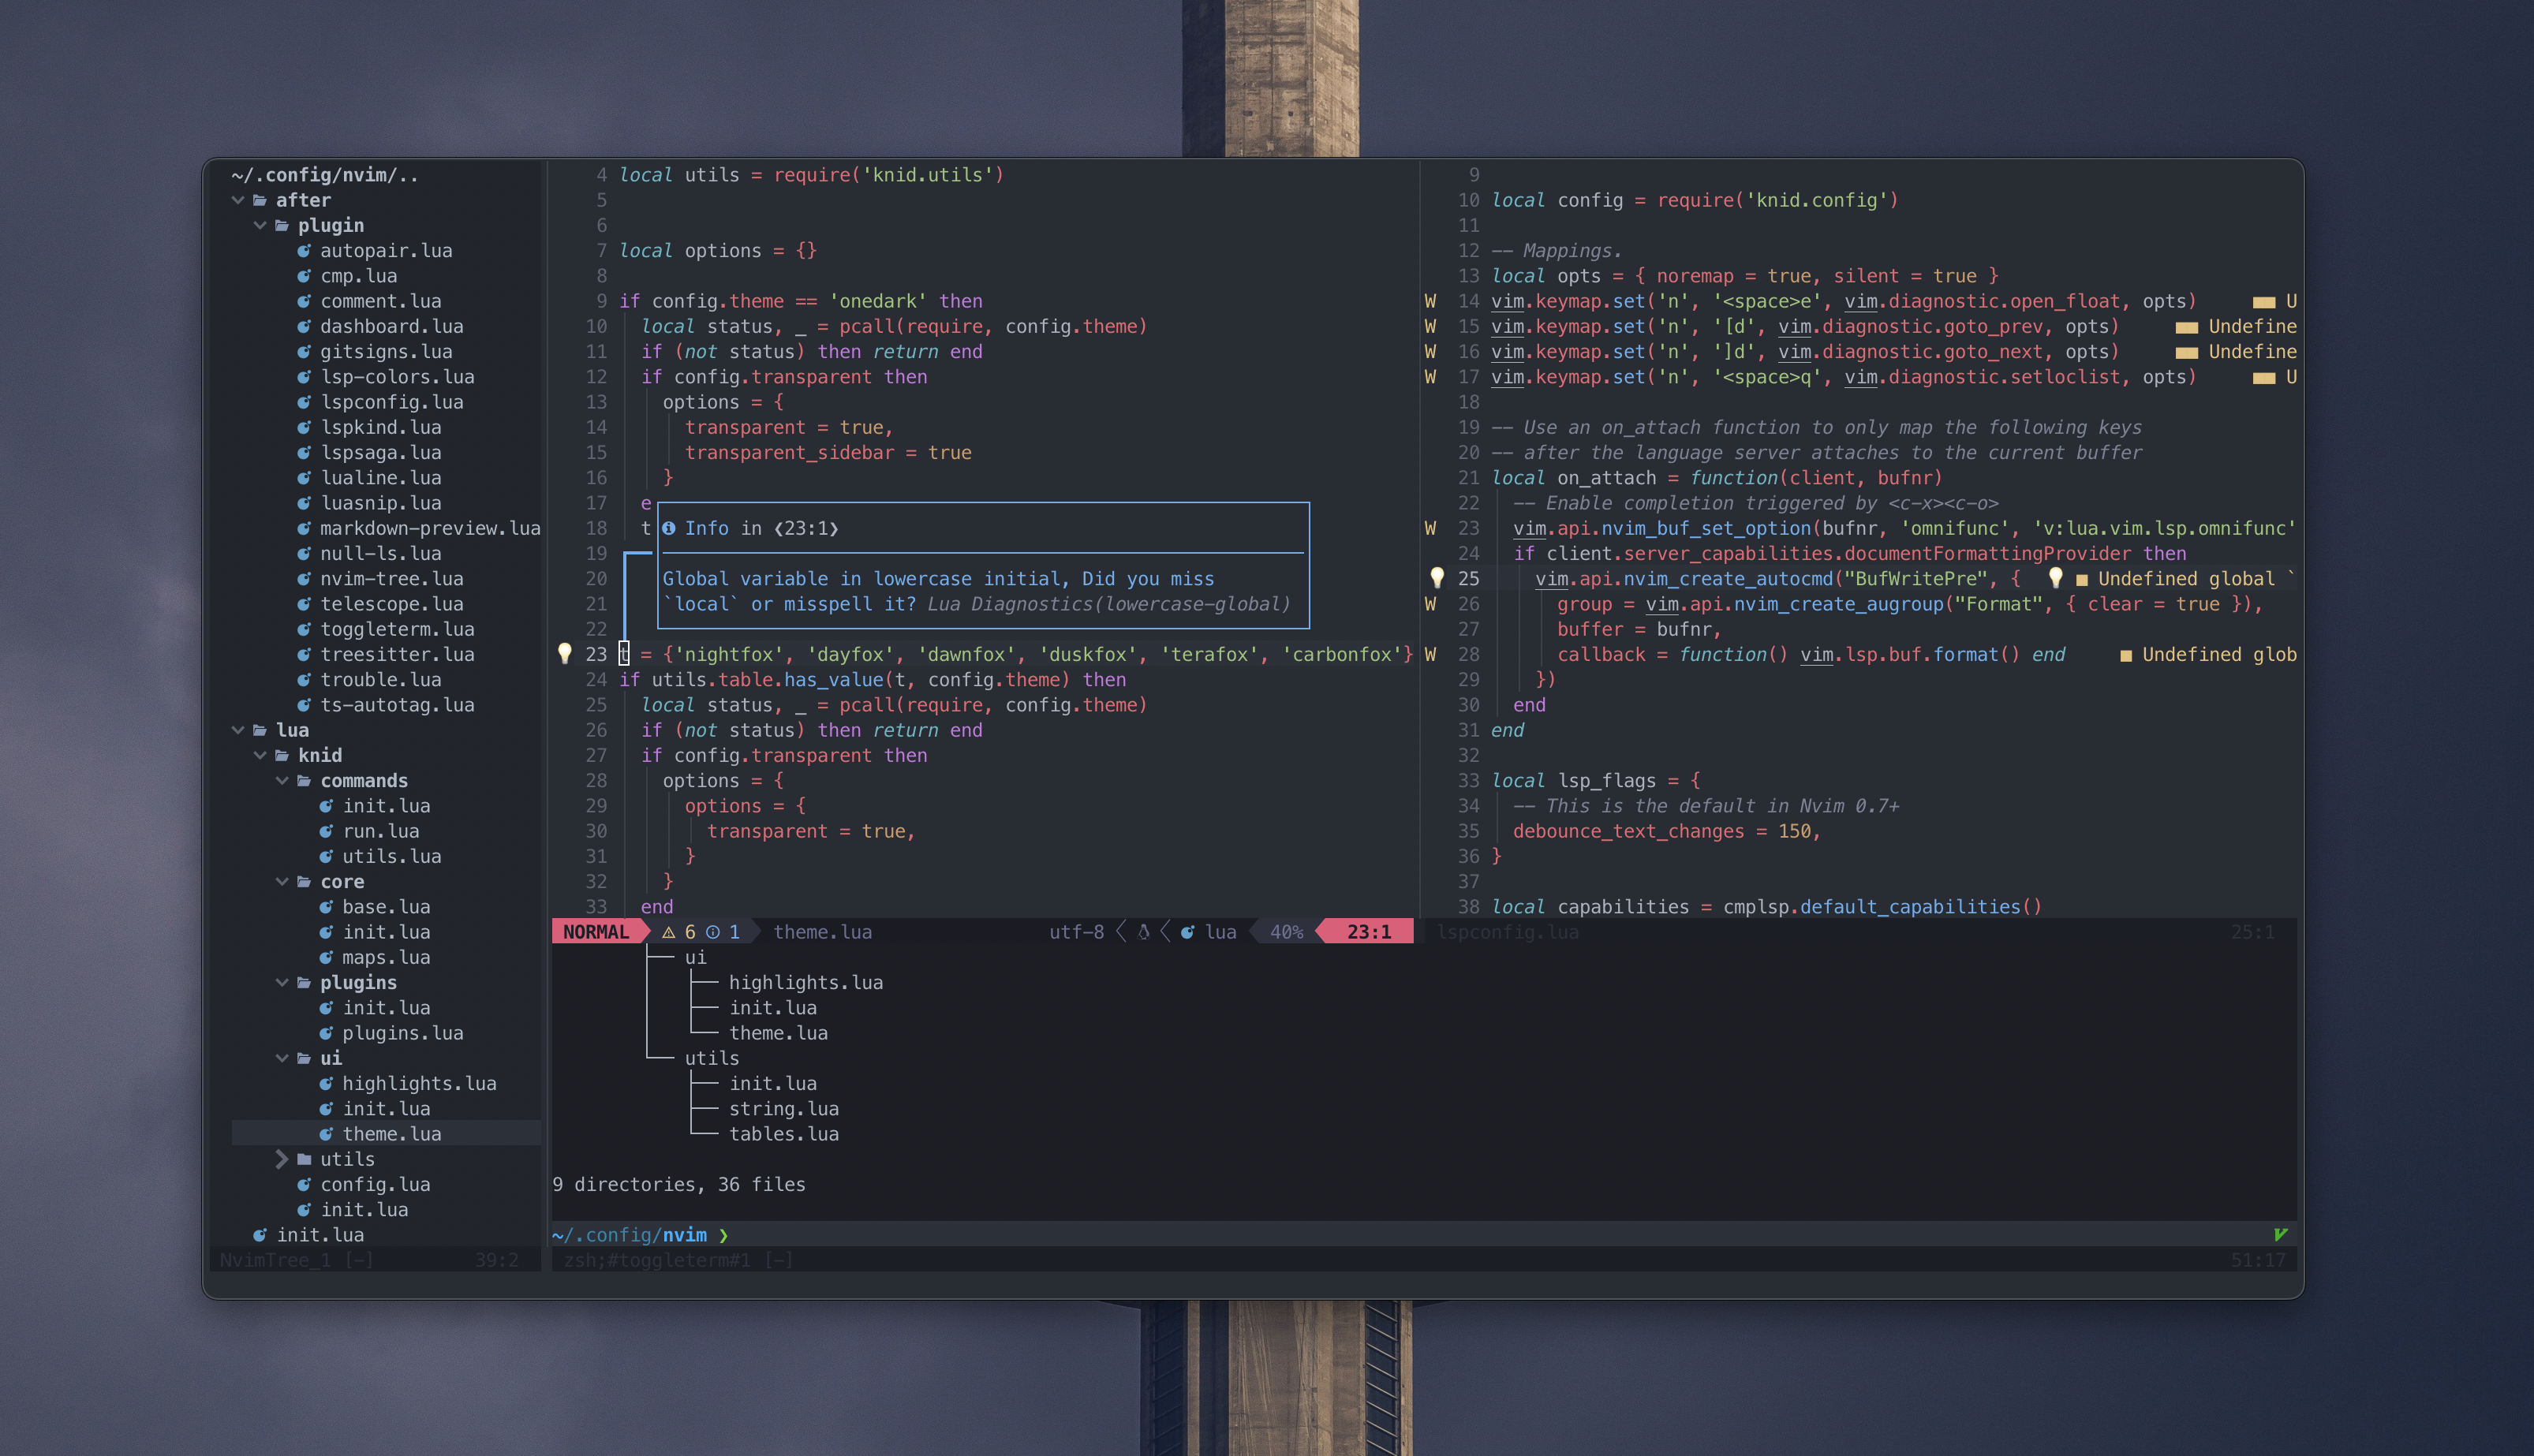The image size is (2534, 1456).
Task: Open lspconfig.lua in the file tree
Action: pyautogui.click(x=391, y=402)
